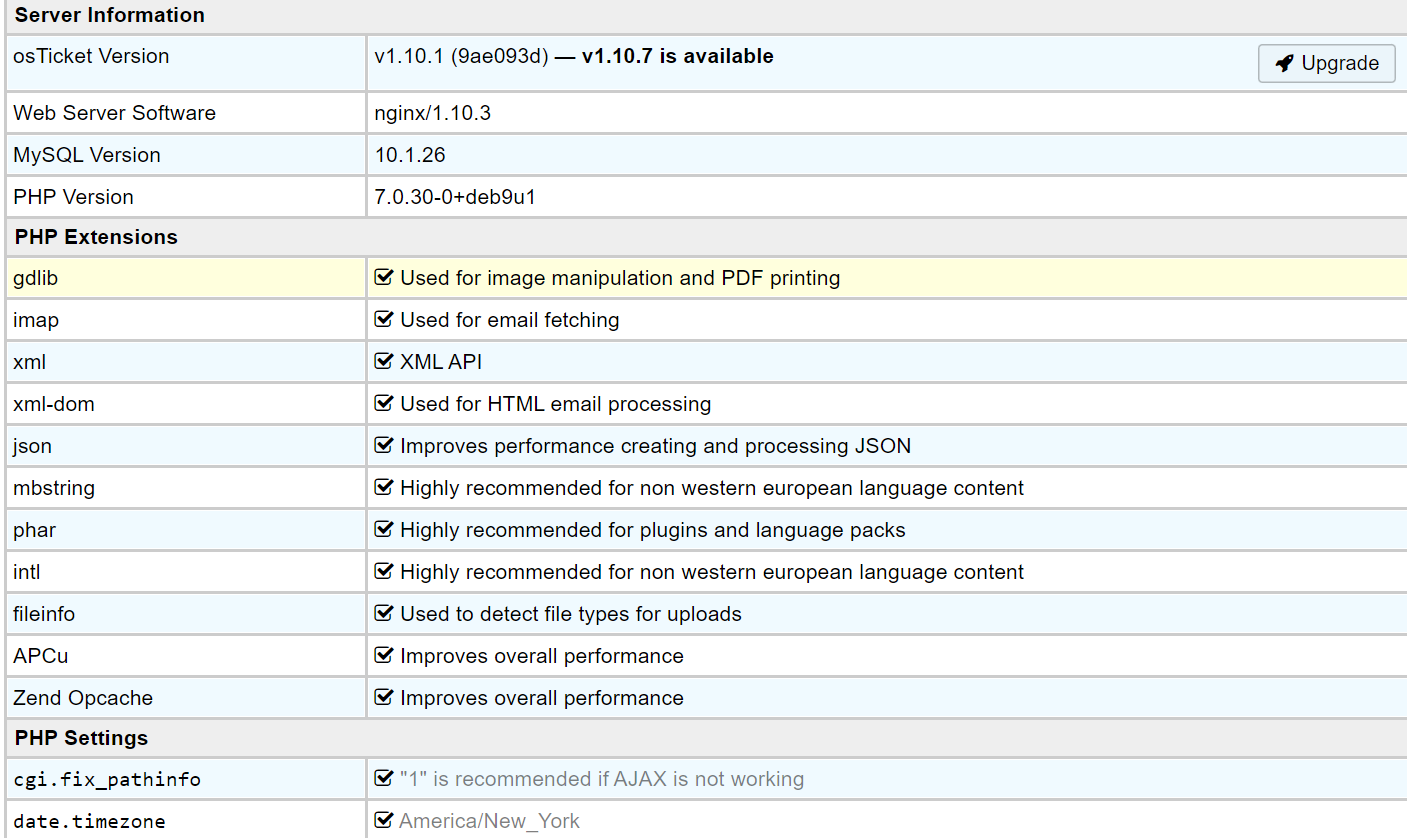Click the cgi.fix_pathinfo checkmark
The height and width of the screenshot is (838, 1407).
pyautogui.click(x=383, y=778)
